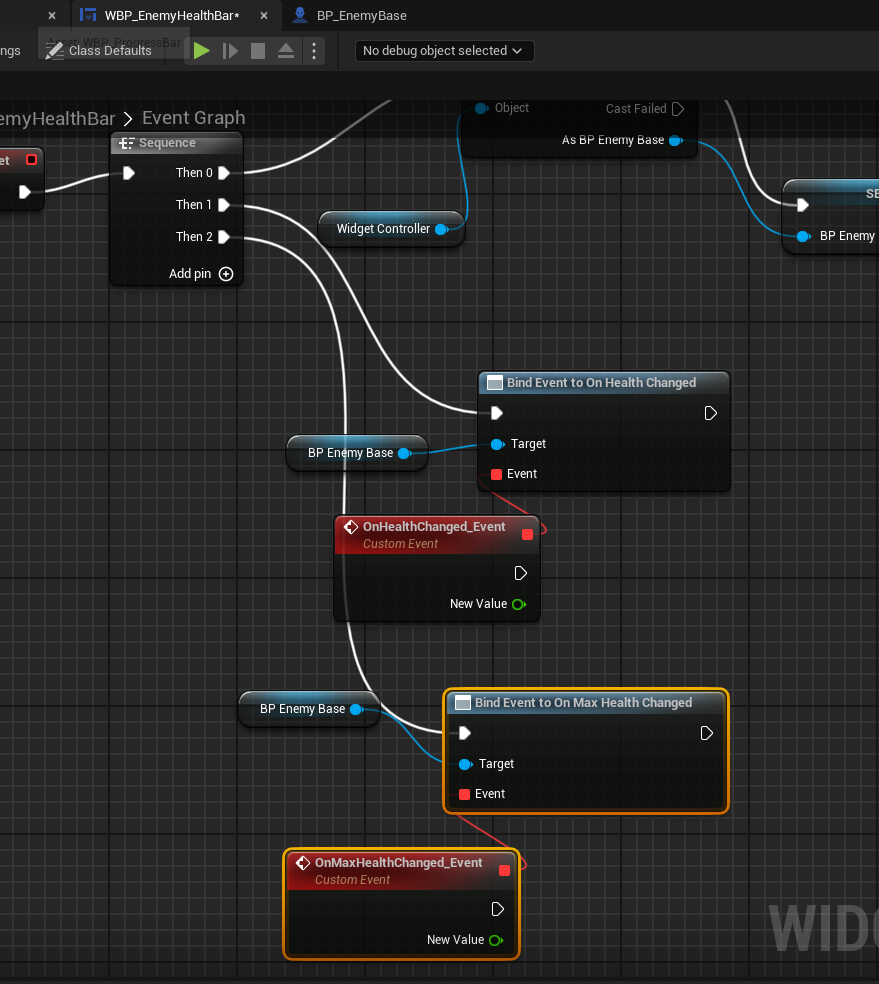The image size is (879, 984).
Task: Click input exec pin of Bind On Health Changed
Action: pyautogui.click(x=497, y=414)
